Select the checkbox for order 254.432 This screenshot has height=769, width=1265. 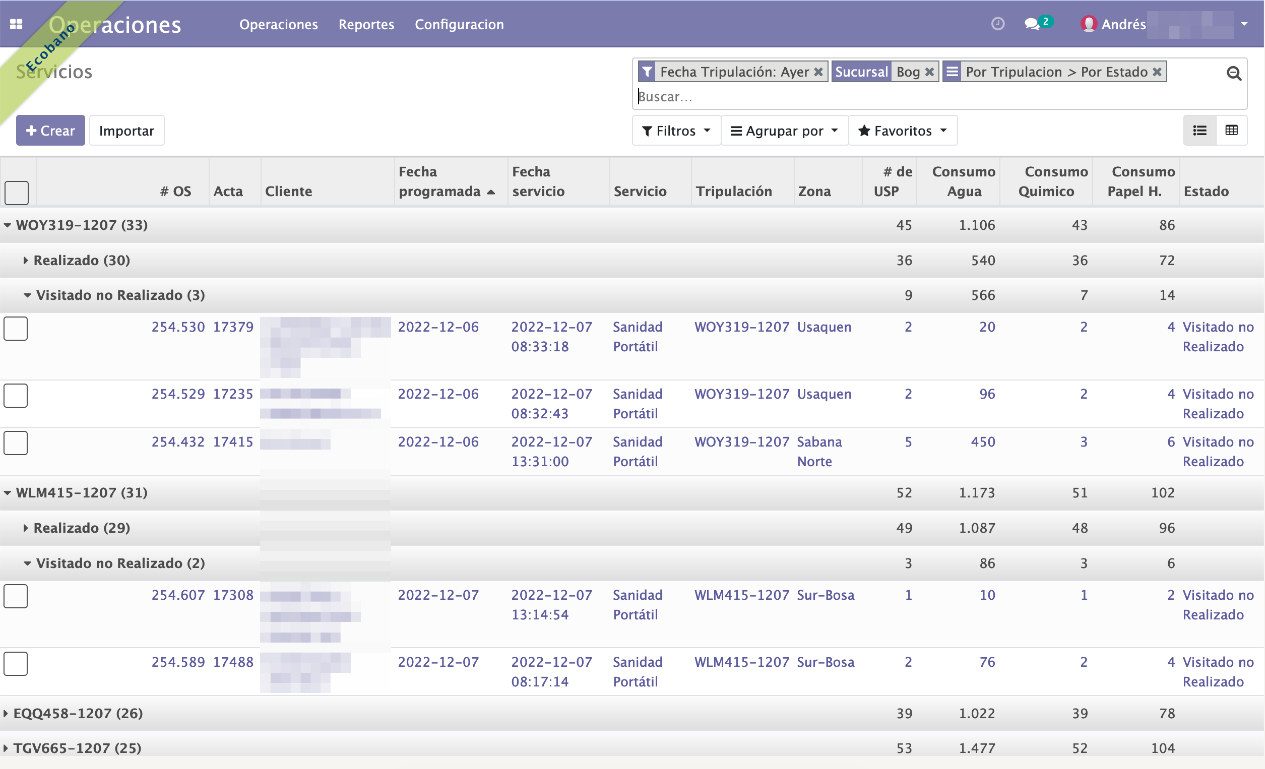(16, 443)
